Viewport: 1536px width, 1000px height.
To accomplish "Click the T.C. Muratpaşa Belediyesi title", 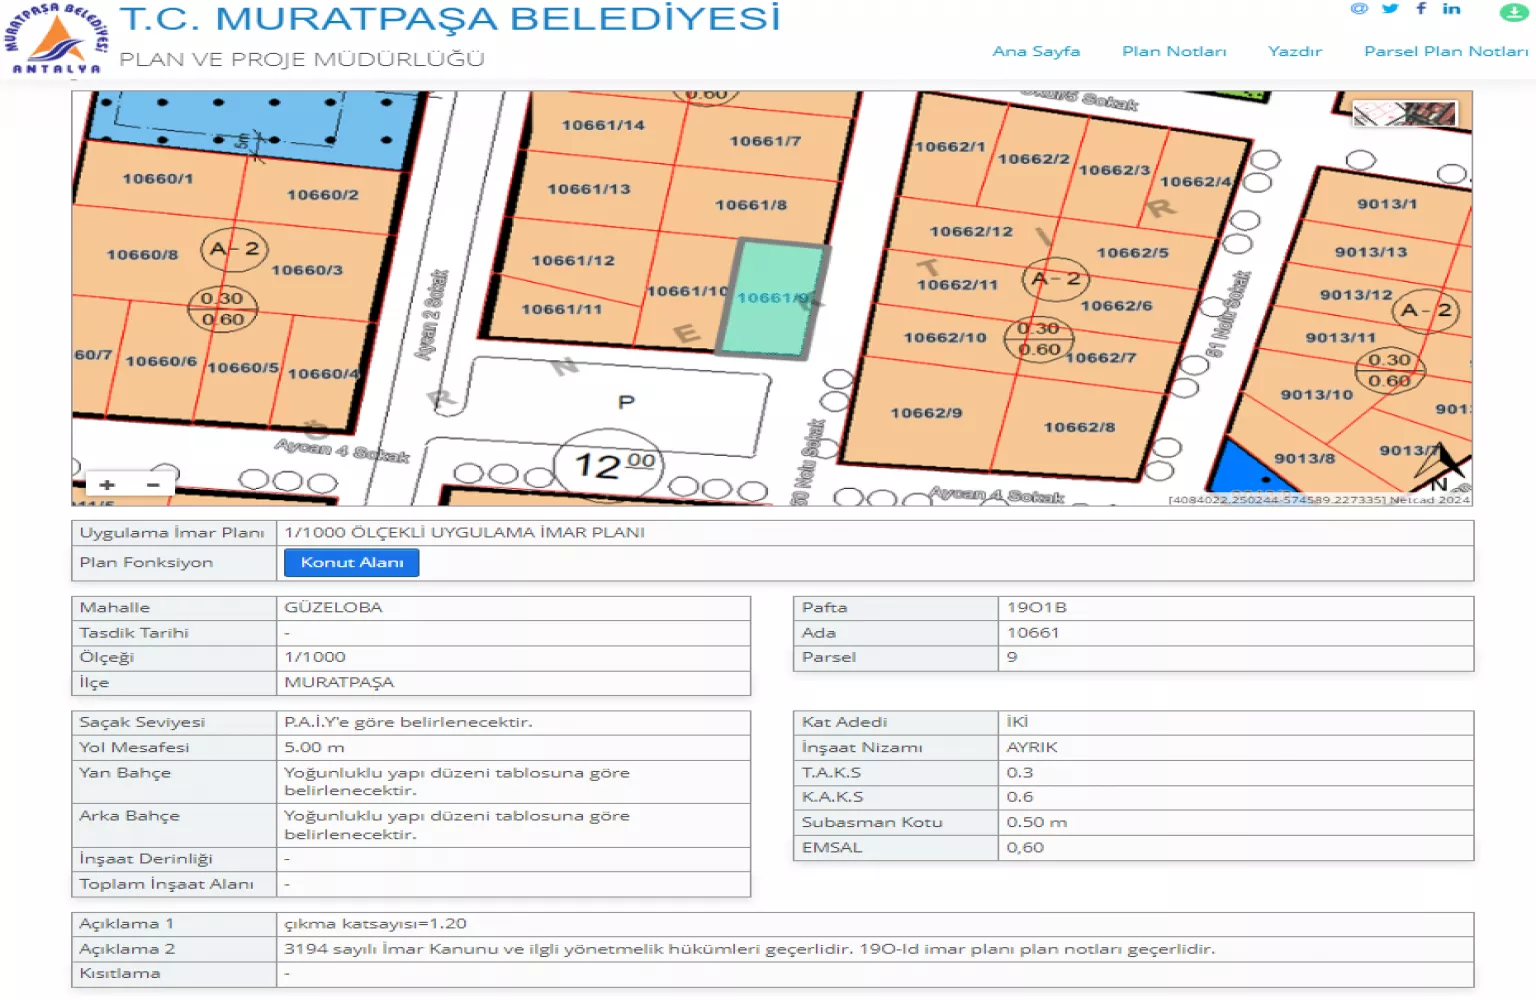I will [x=449, y=19].
